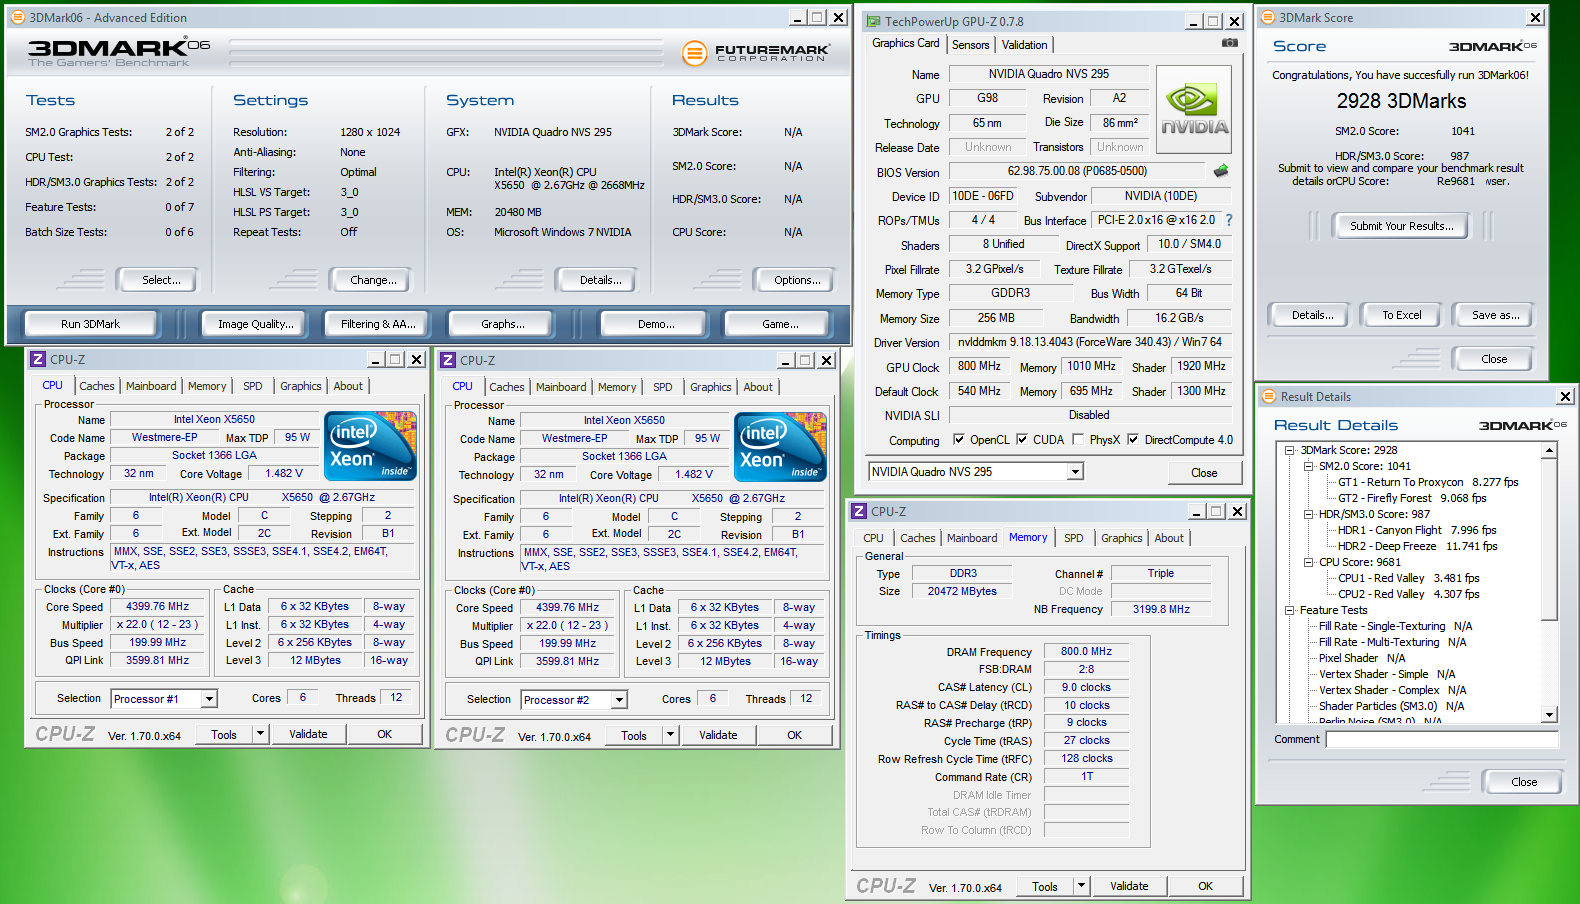The height and width of the screenshot is (904, 1580).
Task: Click the down arrow of Result Details scrollbar
Action: pos(1549,715)
